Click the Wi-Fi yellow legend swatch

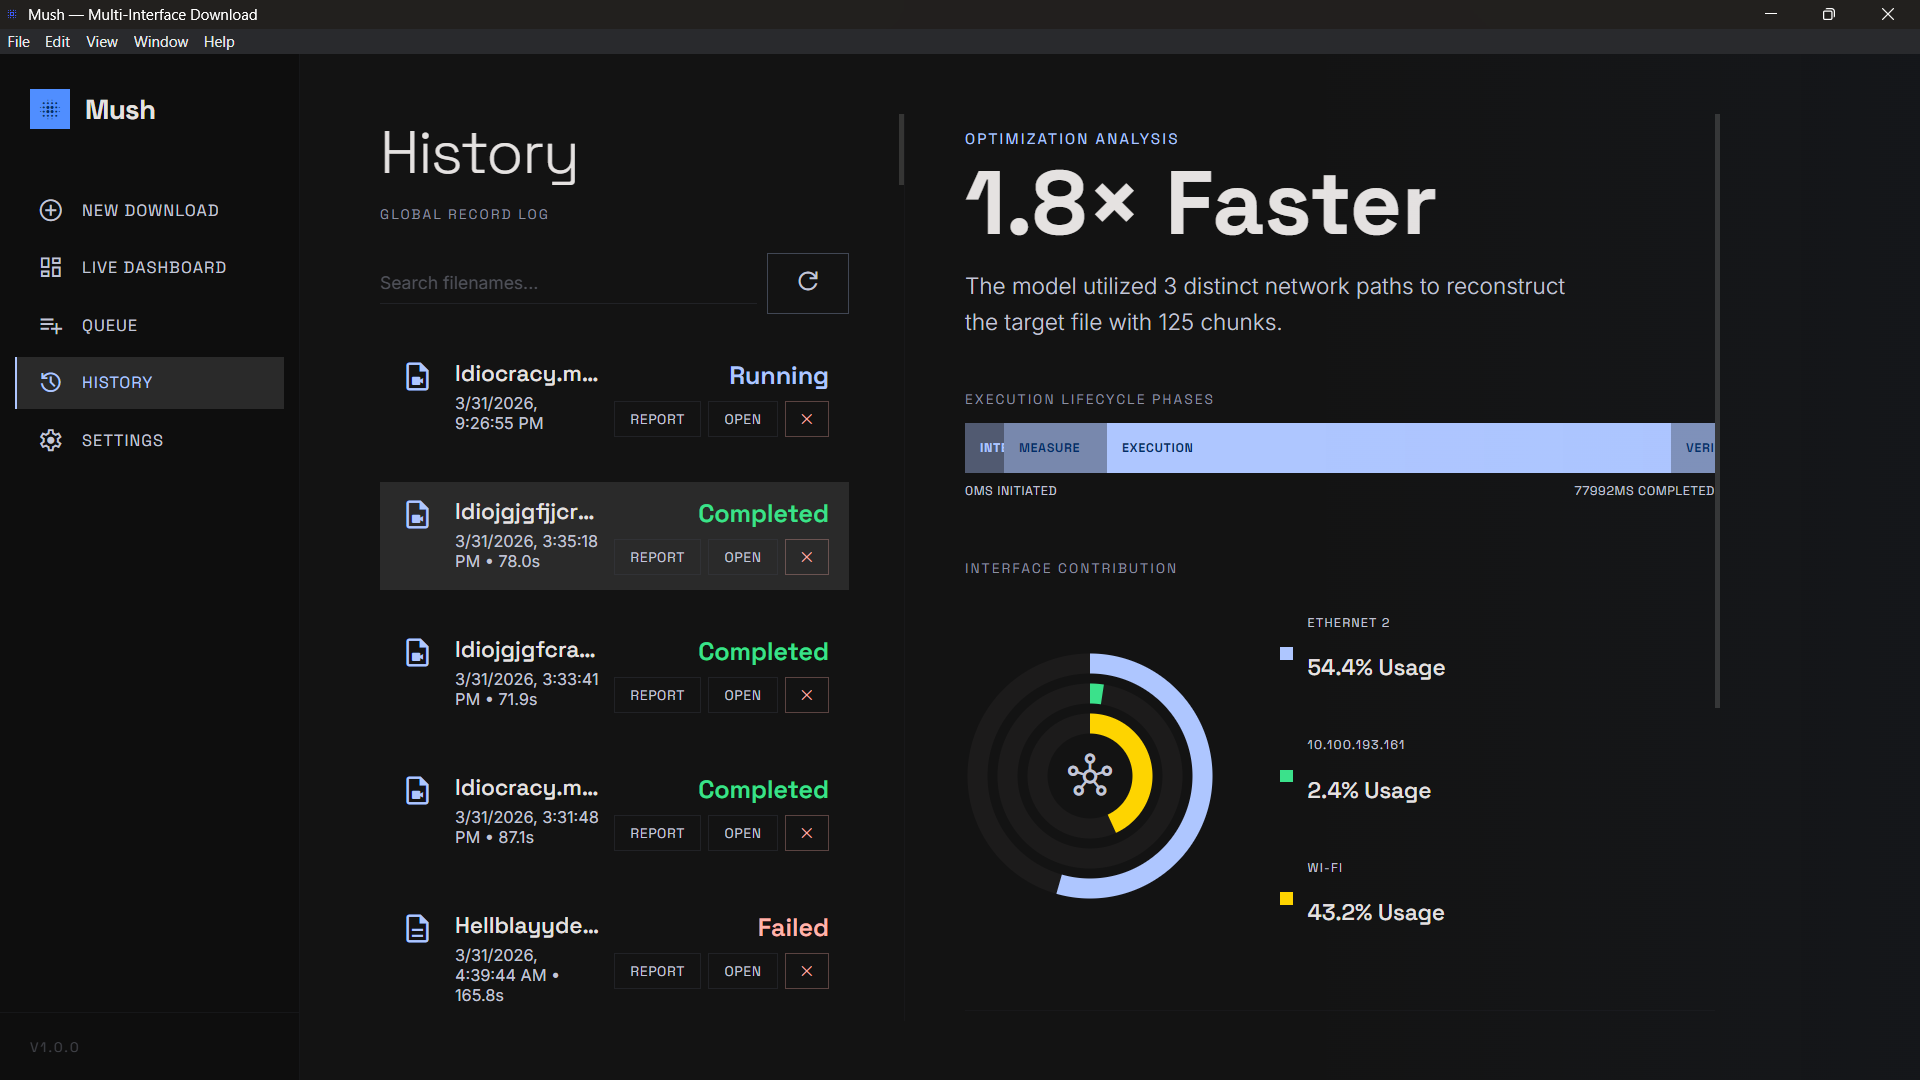(1286, 899)
